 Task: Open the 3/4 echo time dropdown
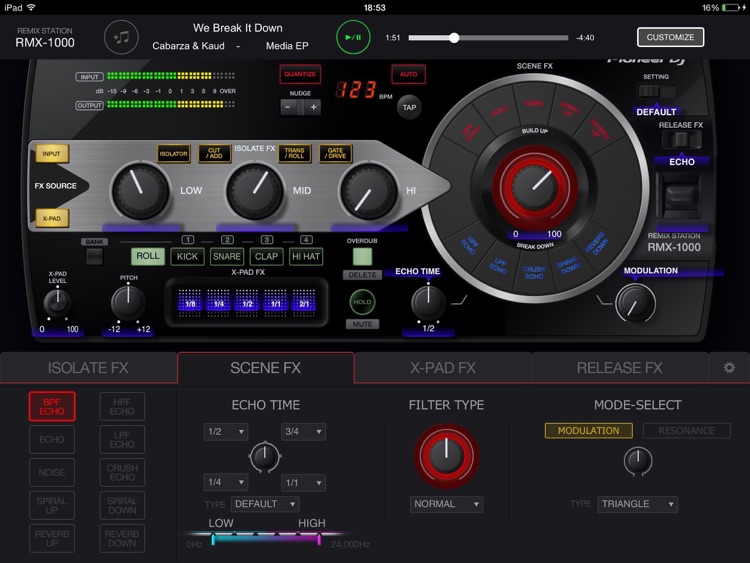[303, 431]
